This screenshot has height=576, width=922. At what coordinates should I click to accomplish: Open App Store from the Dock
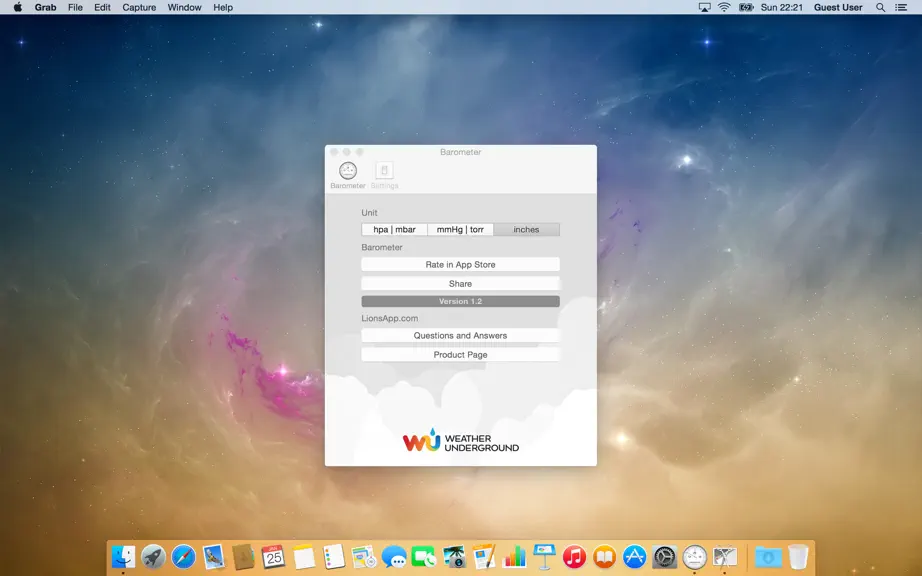(x=634, y=556)
